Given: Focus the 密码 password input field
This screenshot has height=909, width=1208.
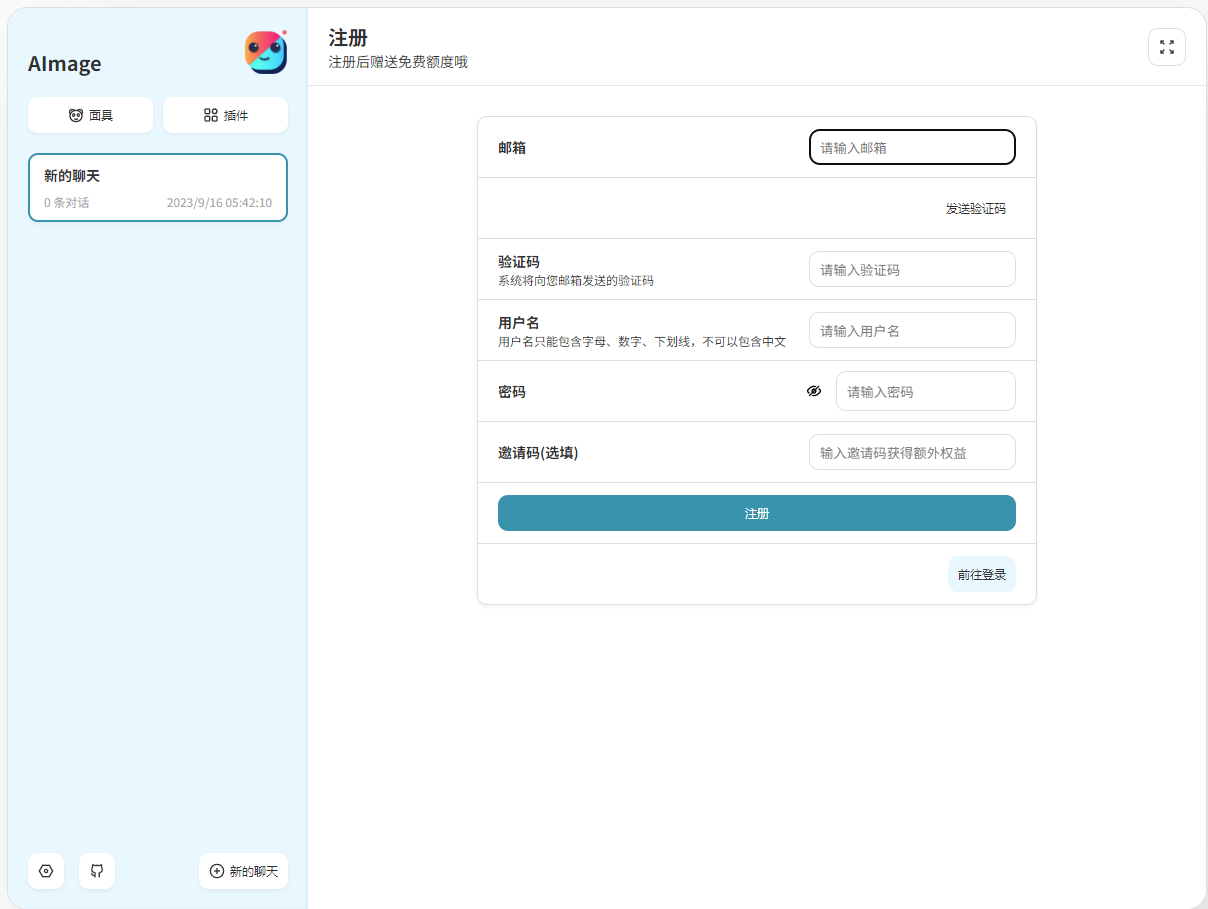Looking at the screenshot, I should click(926, 391).
